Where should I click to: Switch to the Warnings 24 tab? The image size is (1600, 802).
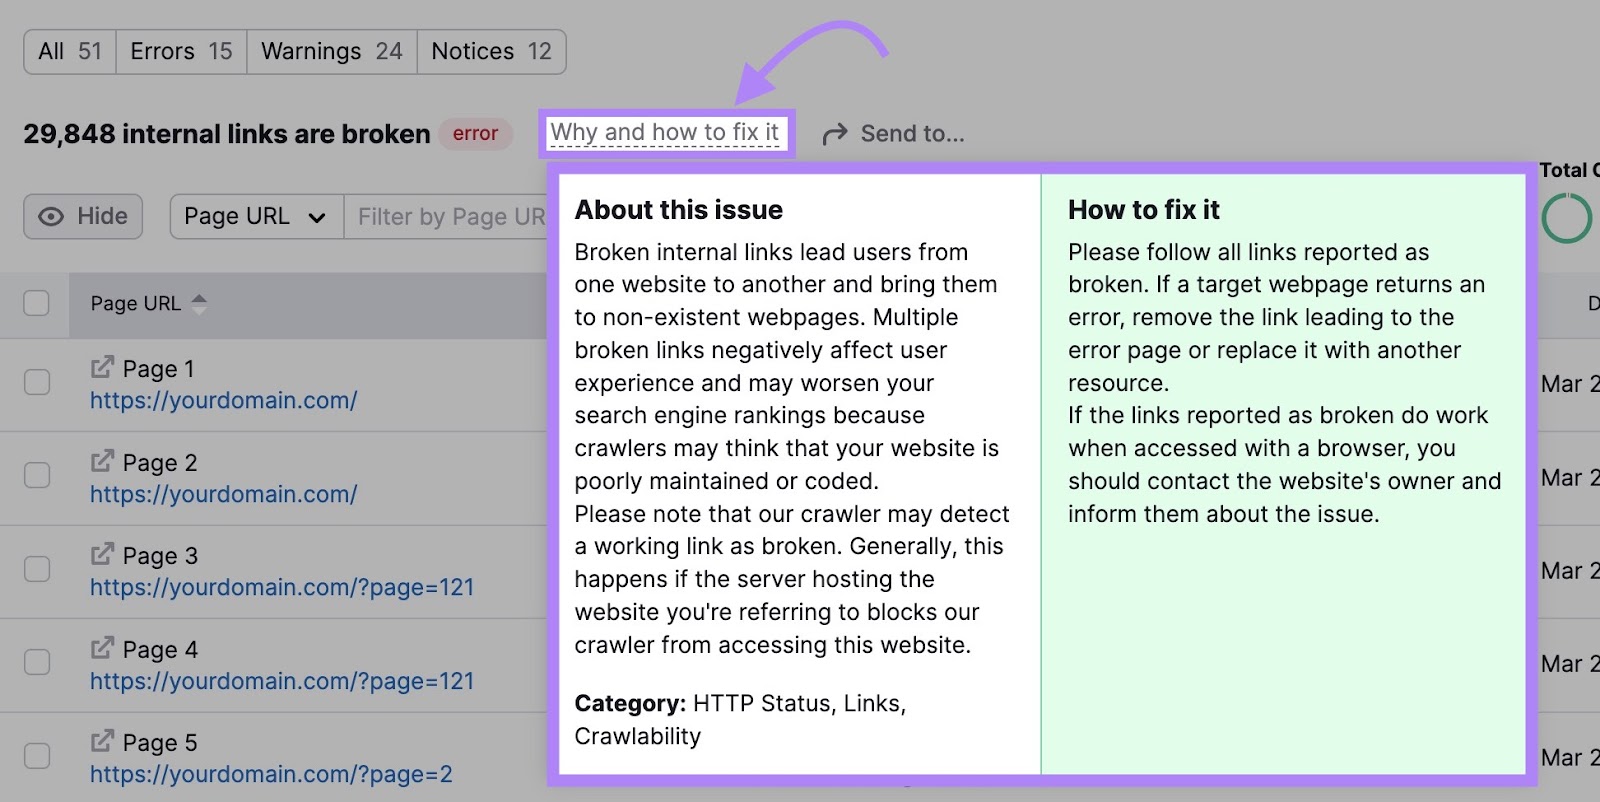(332, 52)
